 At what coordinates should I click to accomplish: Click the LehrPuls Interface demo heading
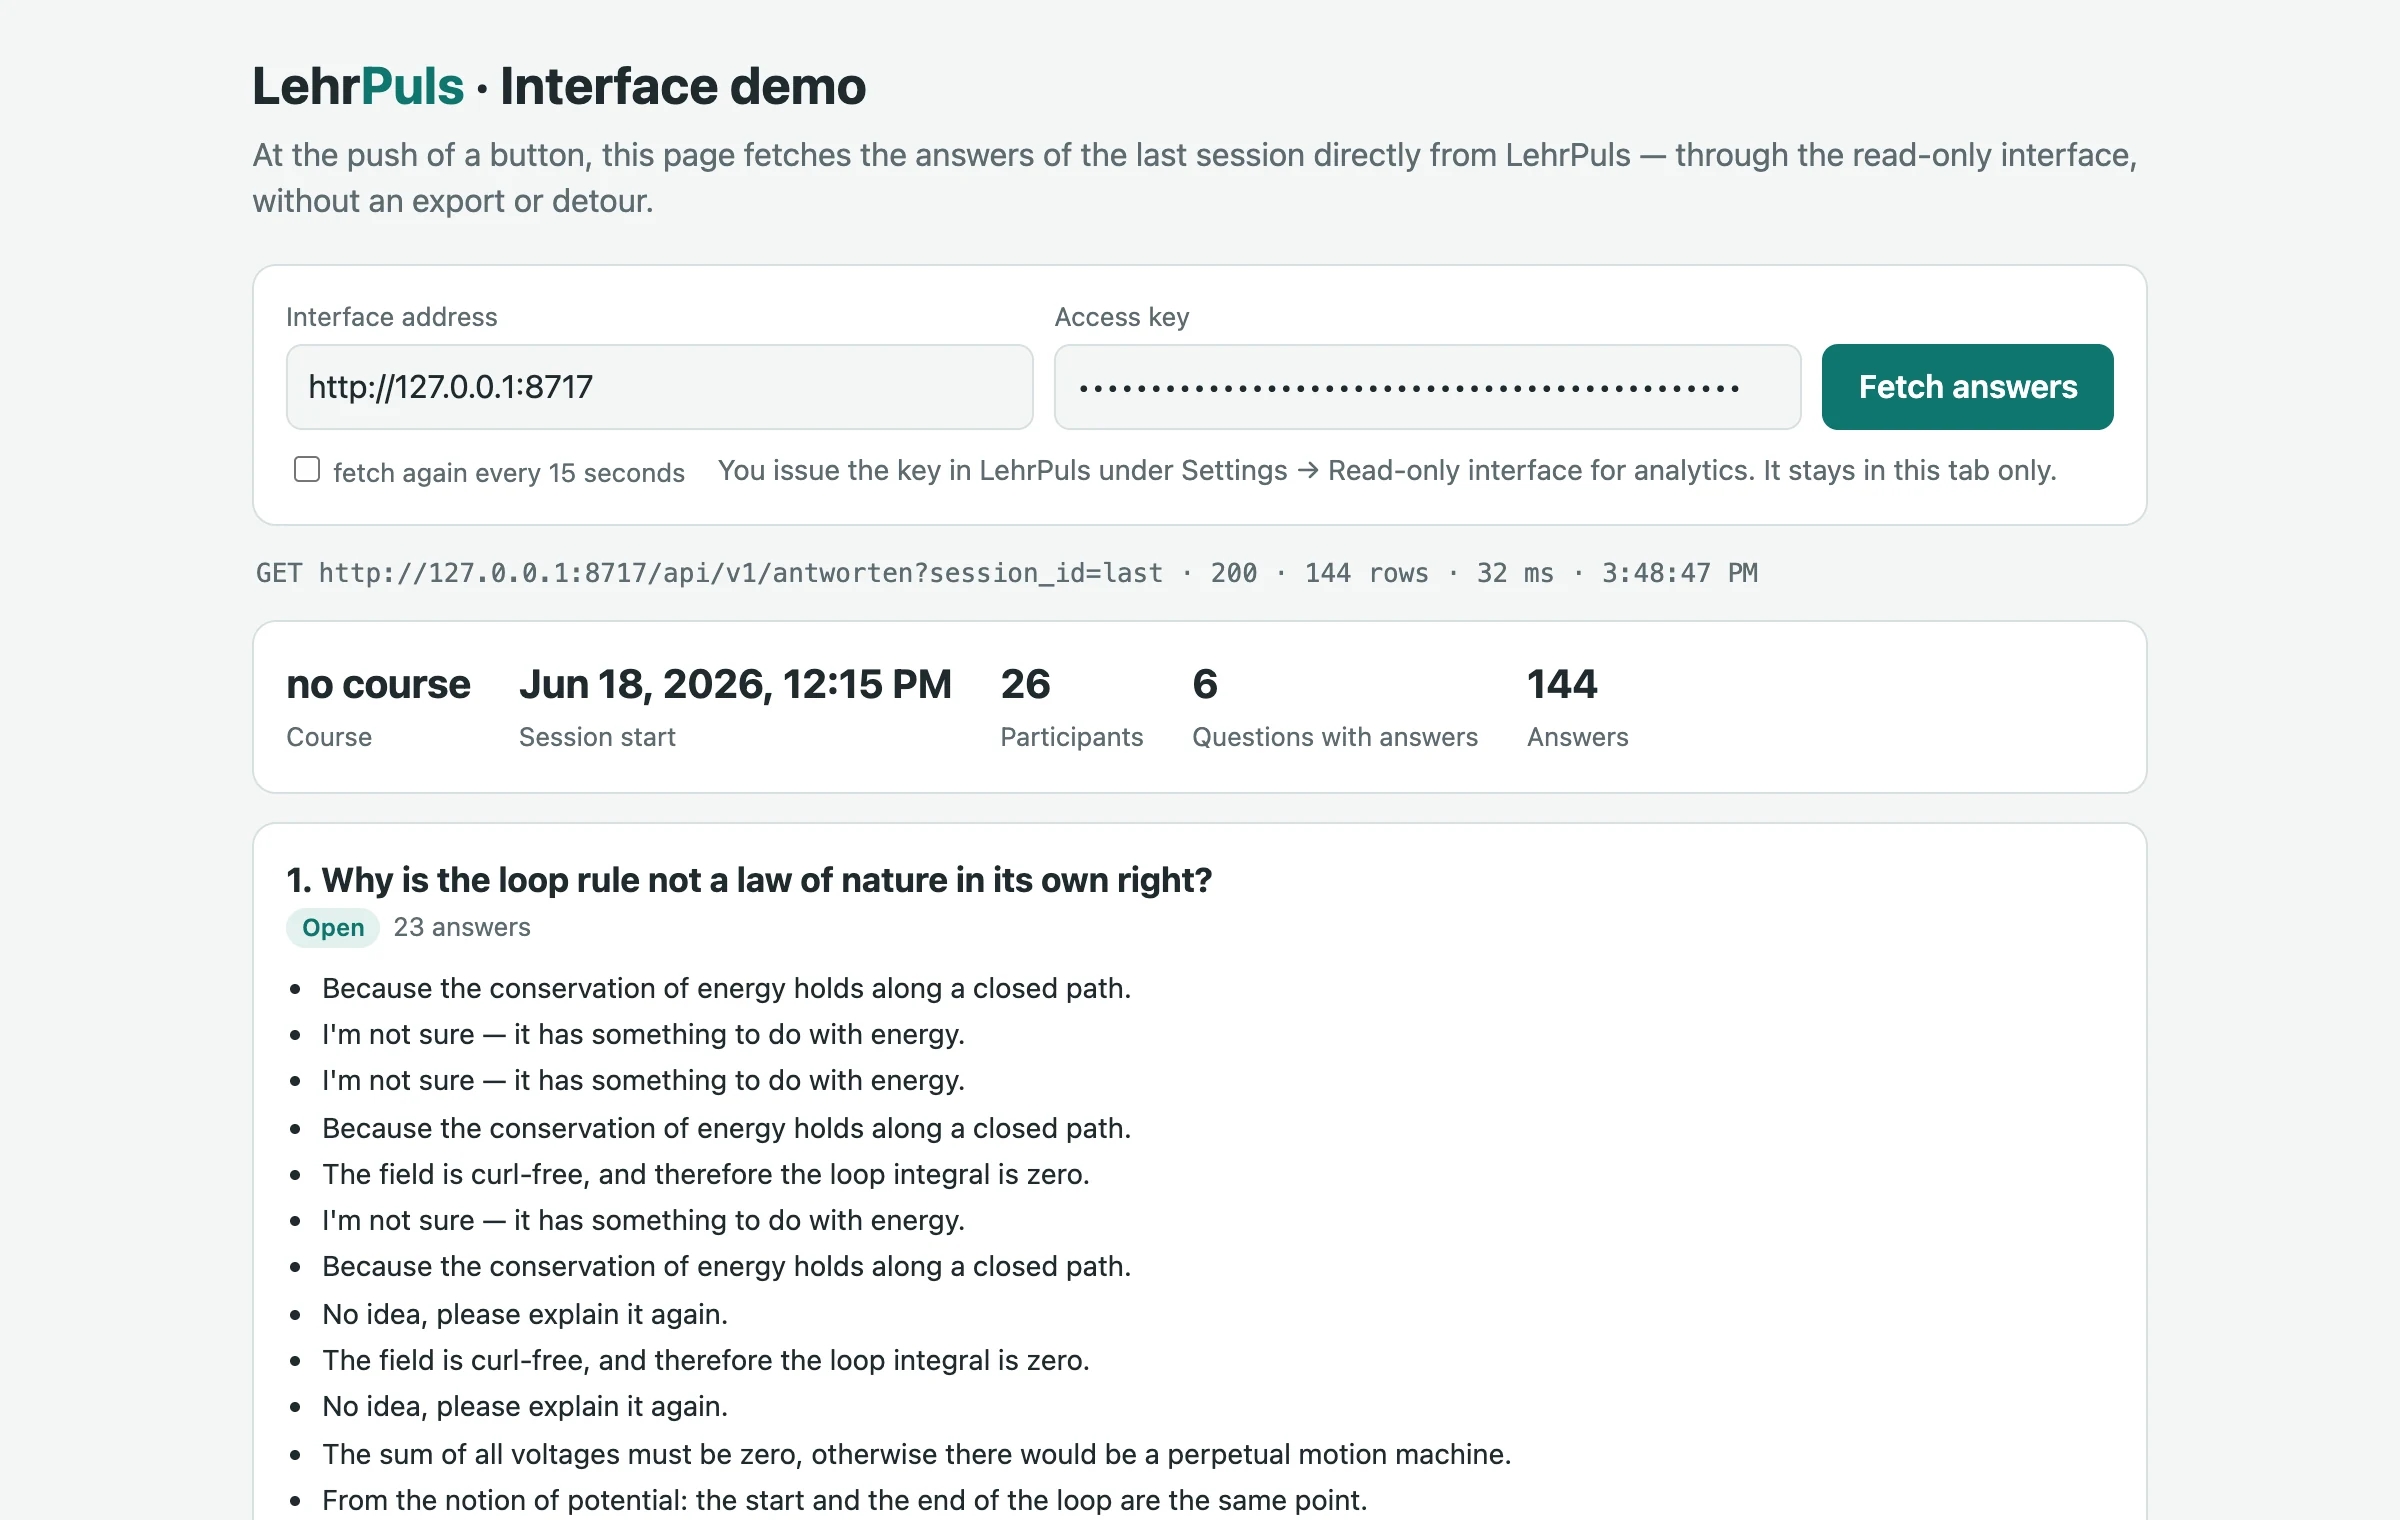click(559, 86)
